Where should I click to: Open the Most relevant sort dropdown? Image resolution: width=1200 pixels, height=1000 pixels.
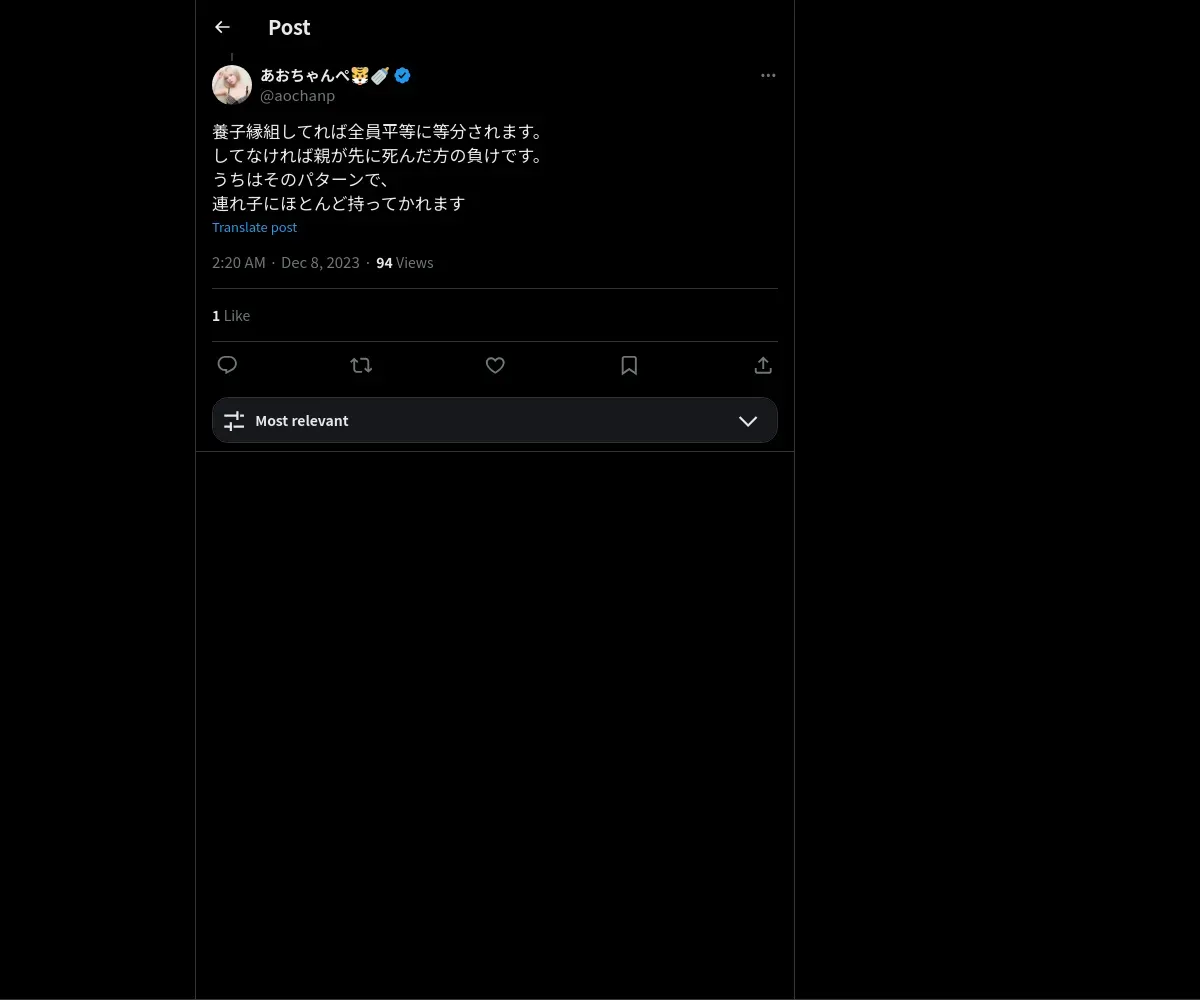coord(495,420)
